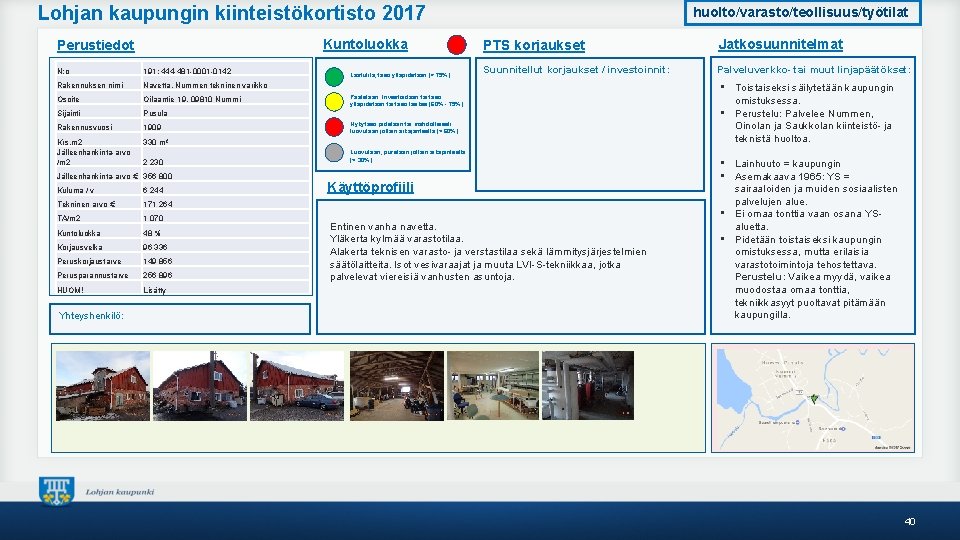
Task: Click the slide title Lohjan kaupungin kiinteistökortisto 2017
Action: (x=231, y=13)
